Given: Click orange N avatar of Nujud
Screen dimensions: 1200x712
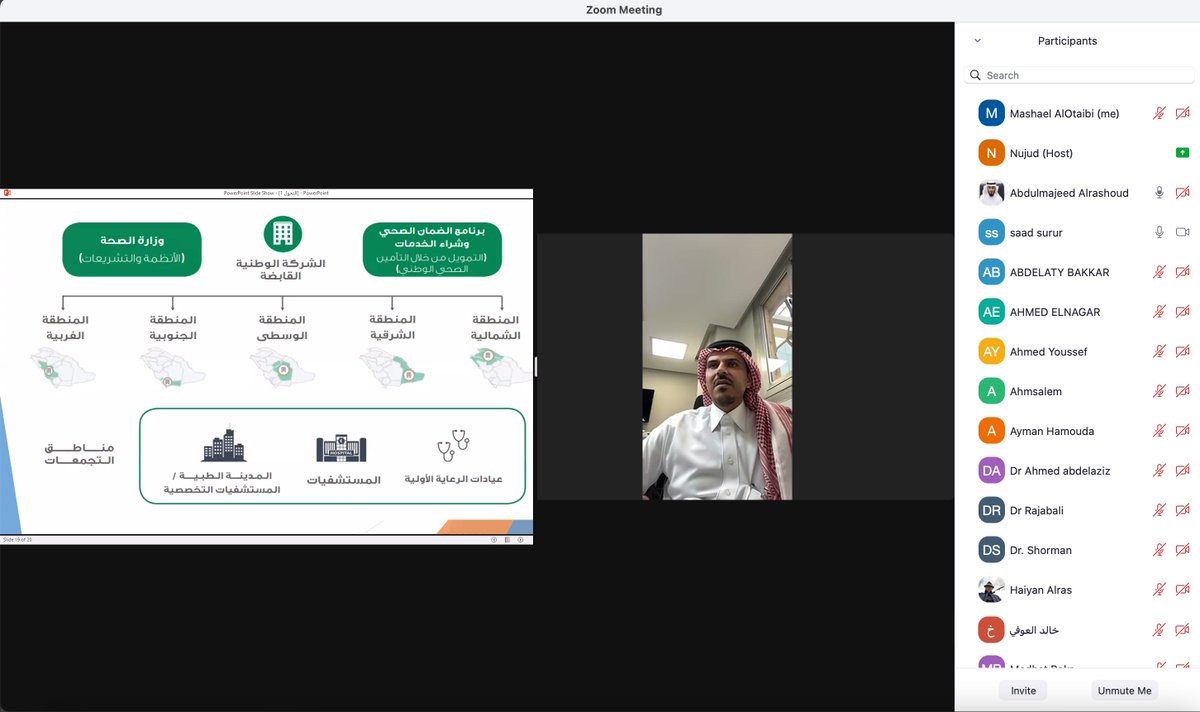Looking at the screenshot, I should [991, 153].
